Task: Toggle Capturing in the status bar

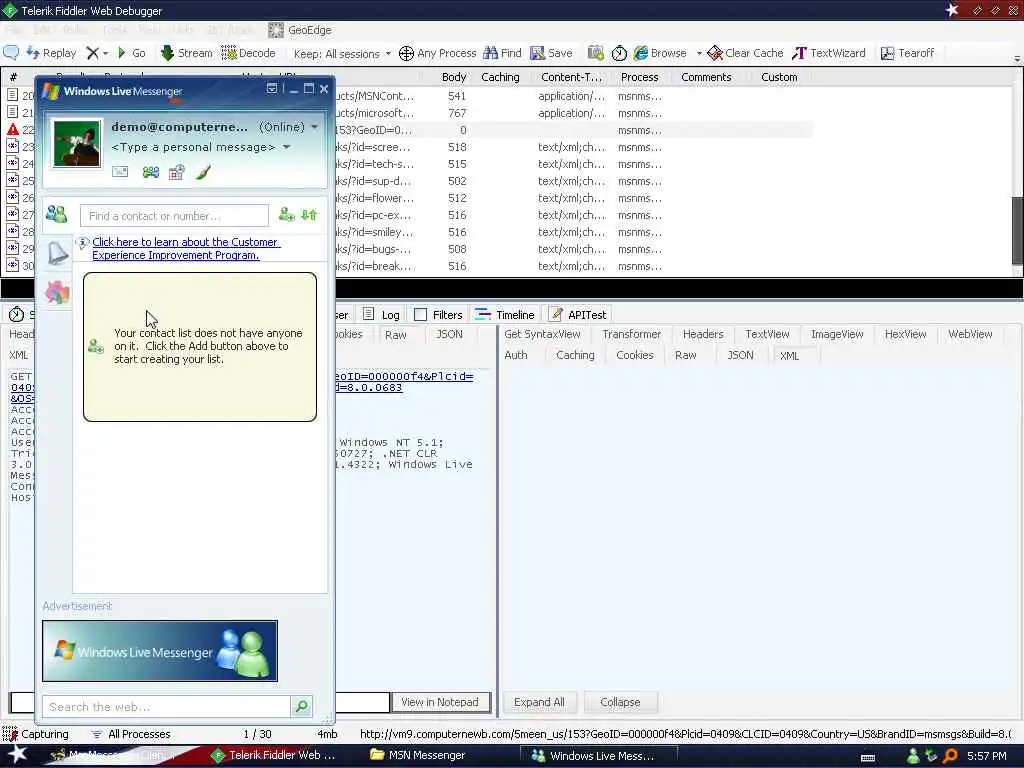Action: pyautogui.click(x=36, y=734)
